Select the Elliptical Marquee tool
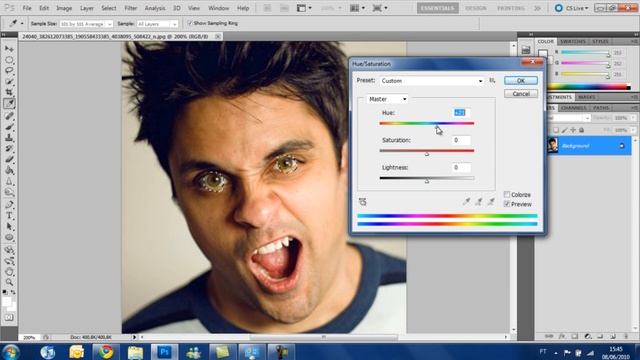 pyautogui.click(x=9, y=60)
